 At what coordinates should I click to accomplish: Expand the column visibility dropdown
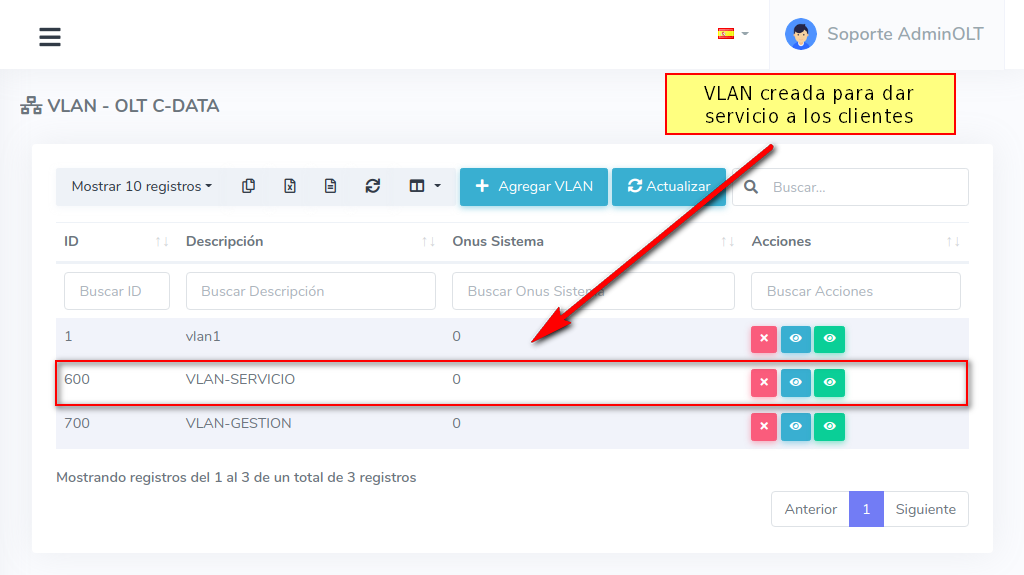(x=425, y=186)
